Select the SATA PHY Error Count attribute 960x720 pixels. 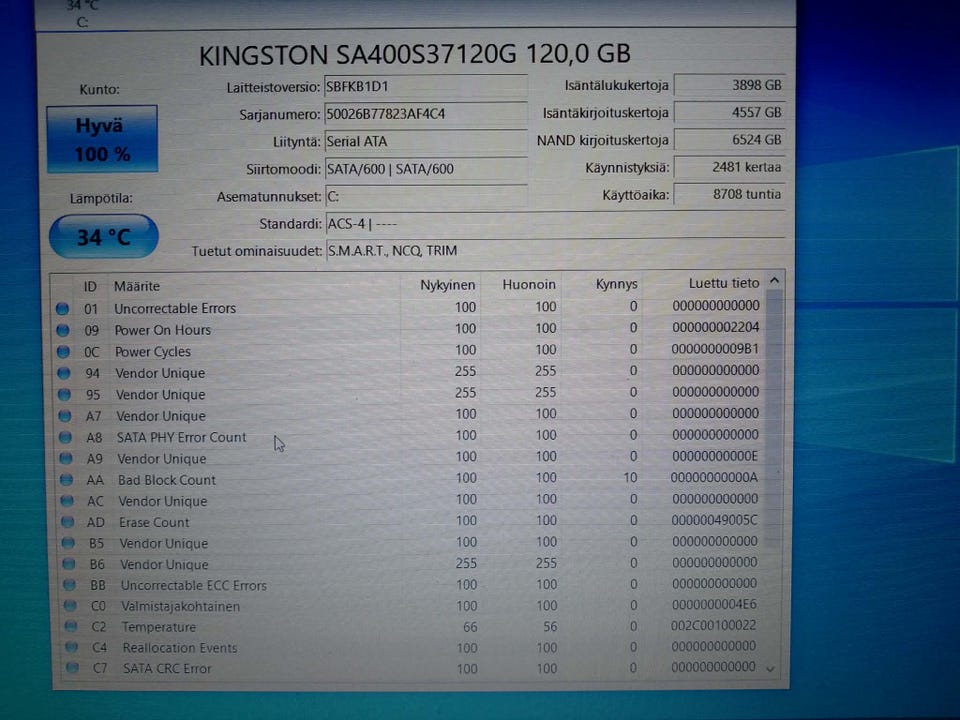(181, 437)
